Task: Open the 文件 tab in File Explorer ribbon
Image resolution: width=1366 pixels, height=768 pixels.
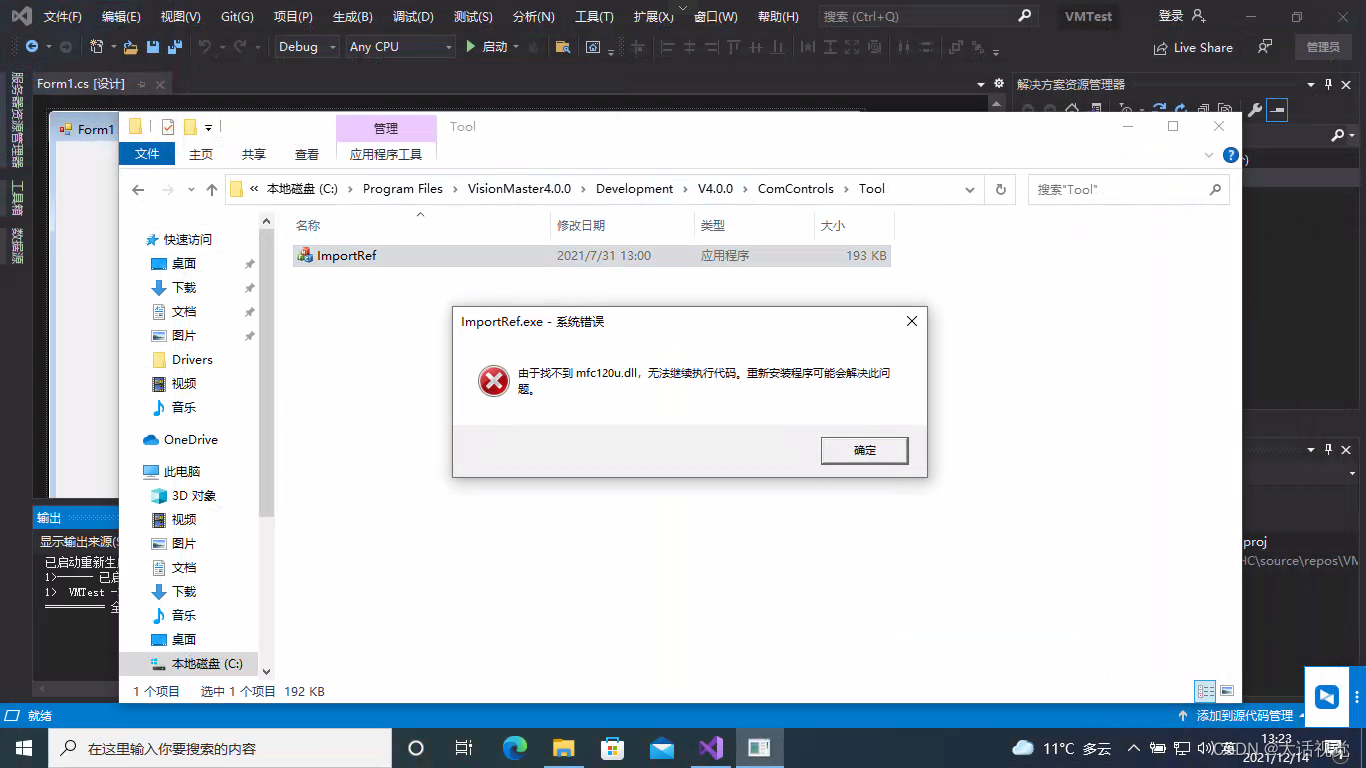Action: (147, 154)
